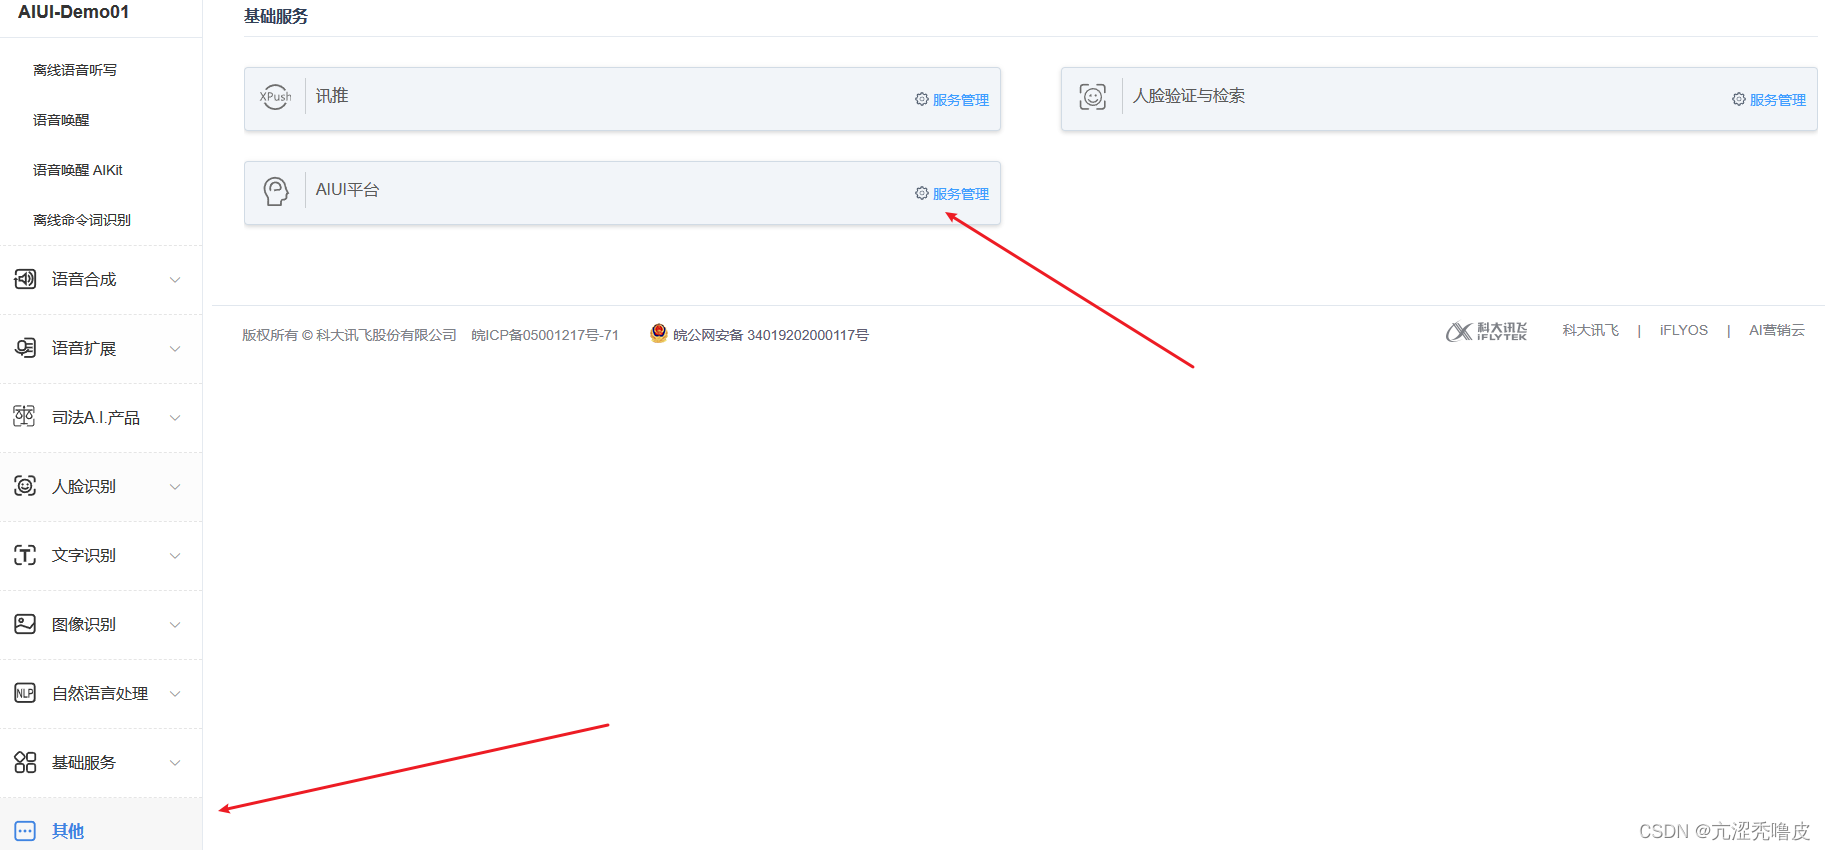Click gear icon beside 讯推 服务管理
1825x850 pixels.
pyautogui.click(x=922, y=99)
